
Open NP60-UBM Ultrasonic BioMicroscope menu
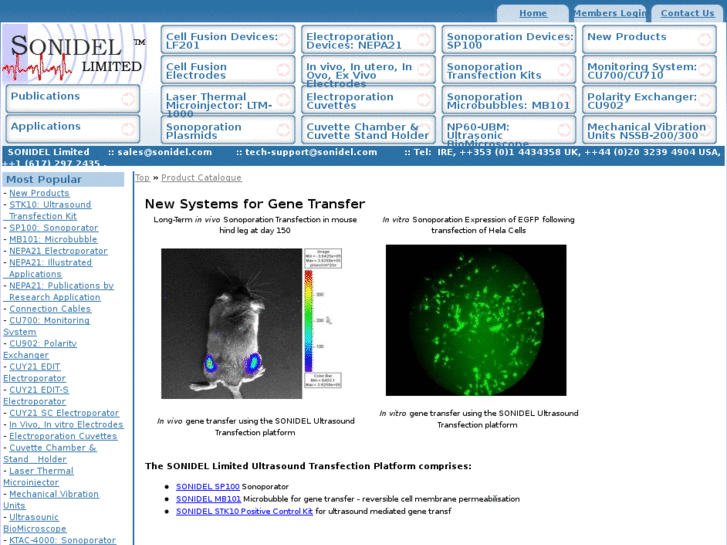pos(509,130)
